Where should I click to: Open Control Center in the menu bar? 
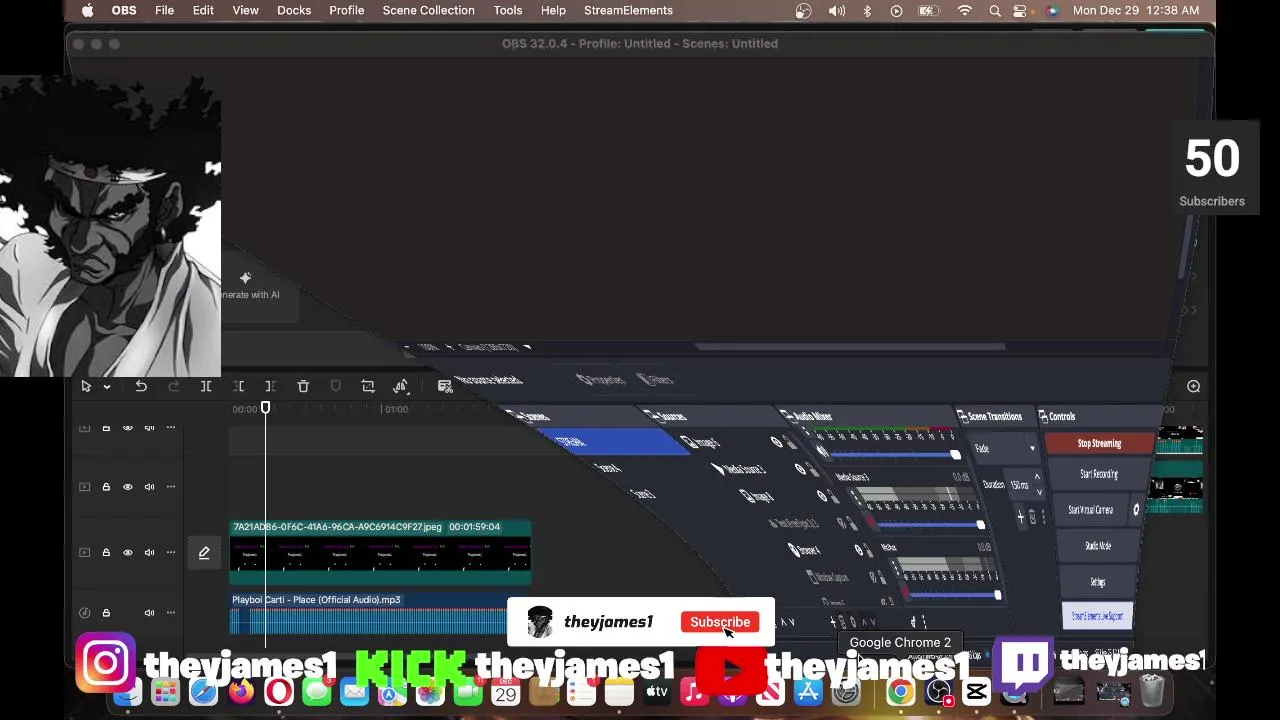(x=1021, y=10)
